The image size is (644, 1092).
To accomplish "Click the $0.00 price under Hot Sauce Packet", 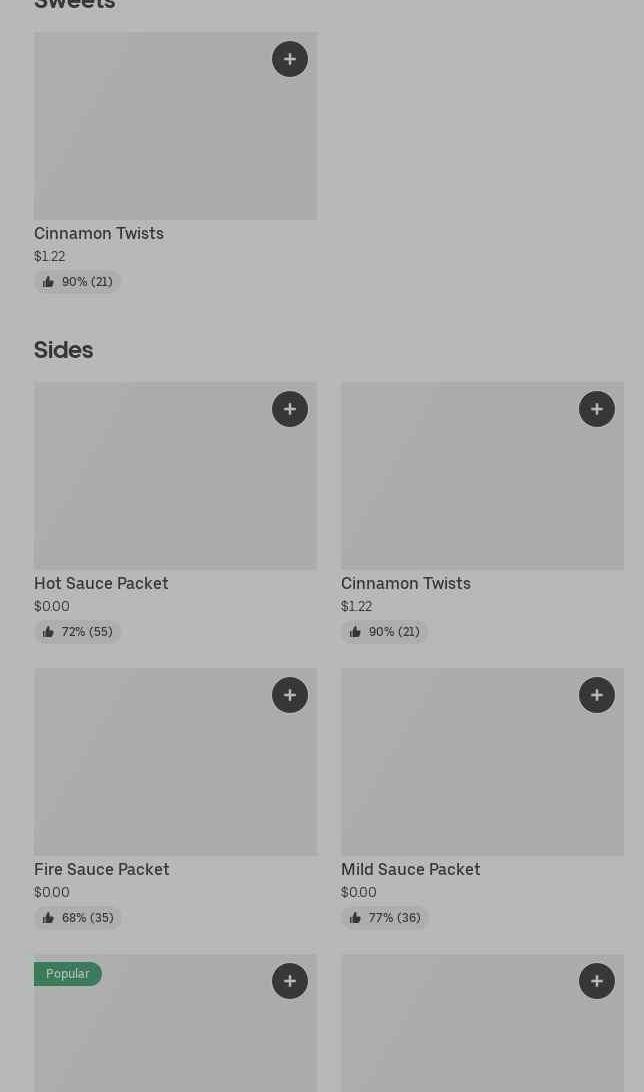I will click(52, 606).
